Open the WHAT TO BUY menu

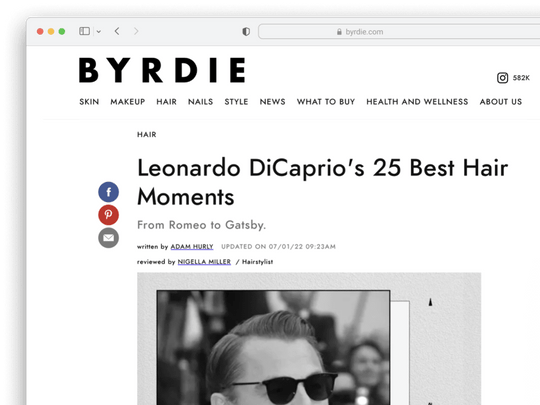[x=326, y=102]
